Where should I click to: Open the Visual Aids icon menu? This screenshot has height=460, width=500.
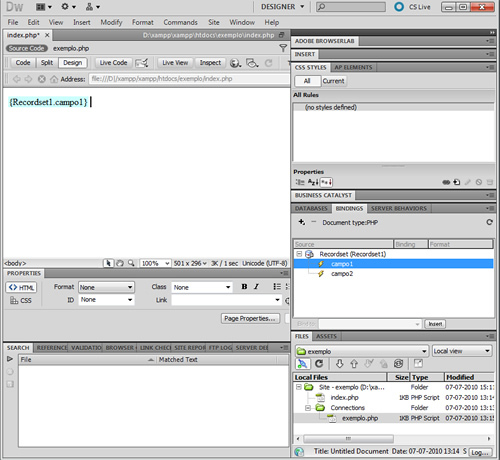coord(252,63)
